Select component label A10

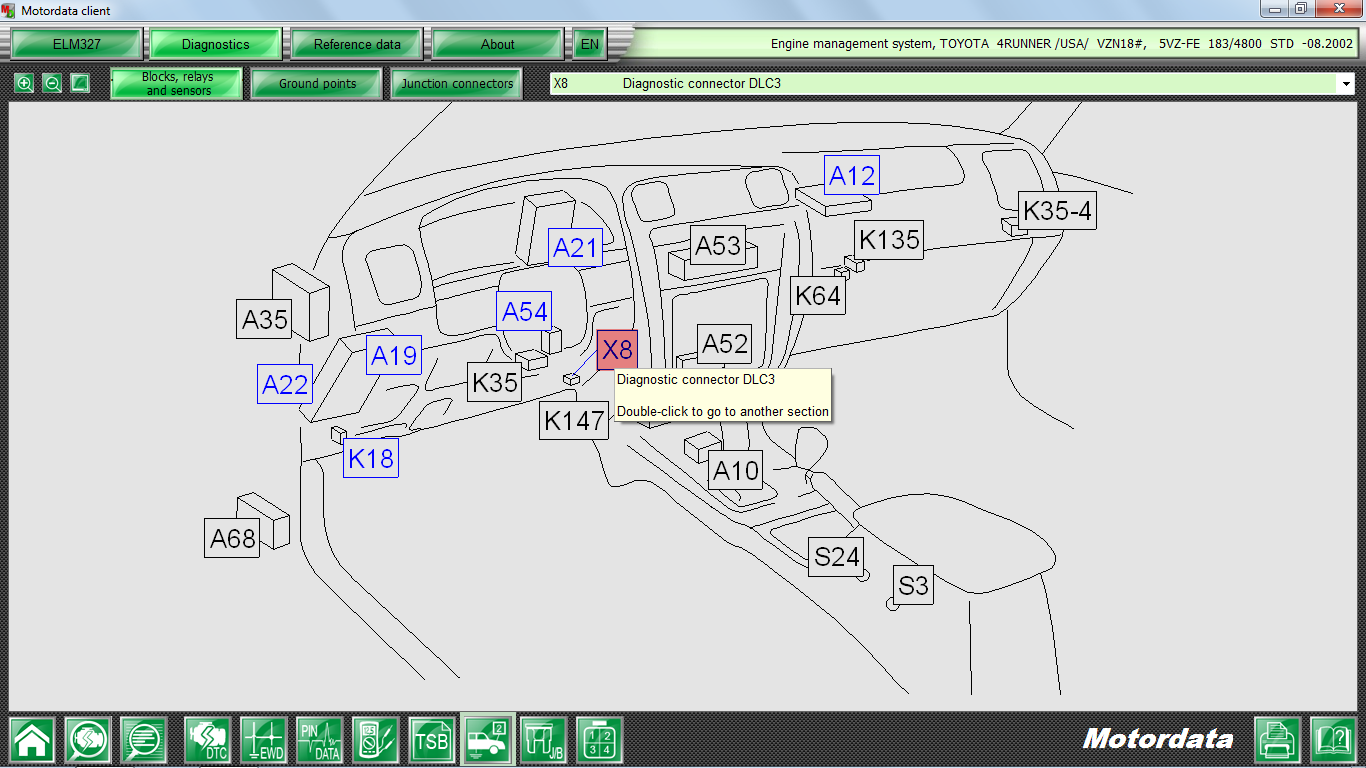tap(736, 470)
